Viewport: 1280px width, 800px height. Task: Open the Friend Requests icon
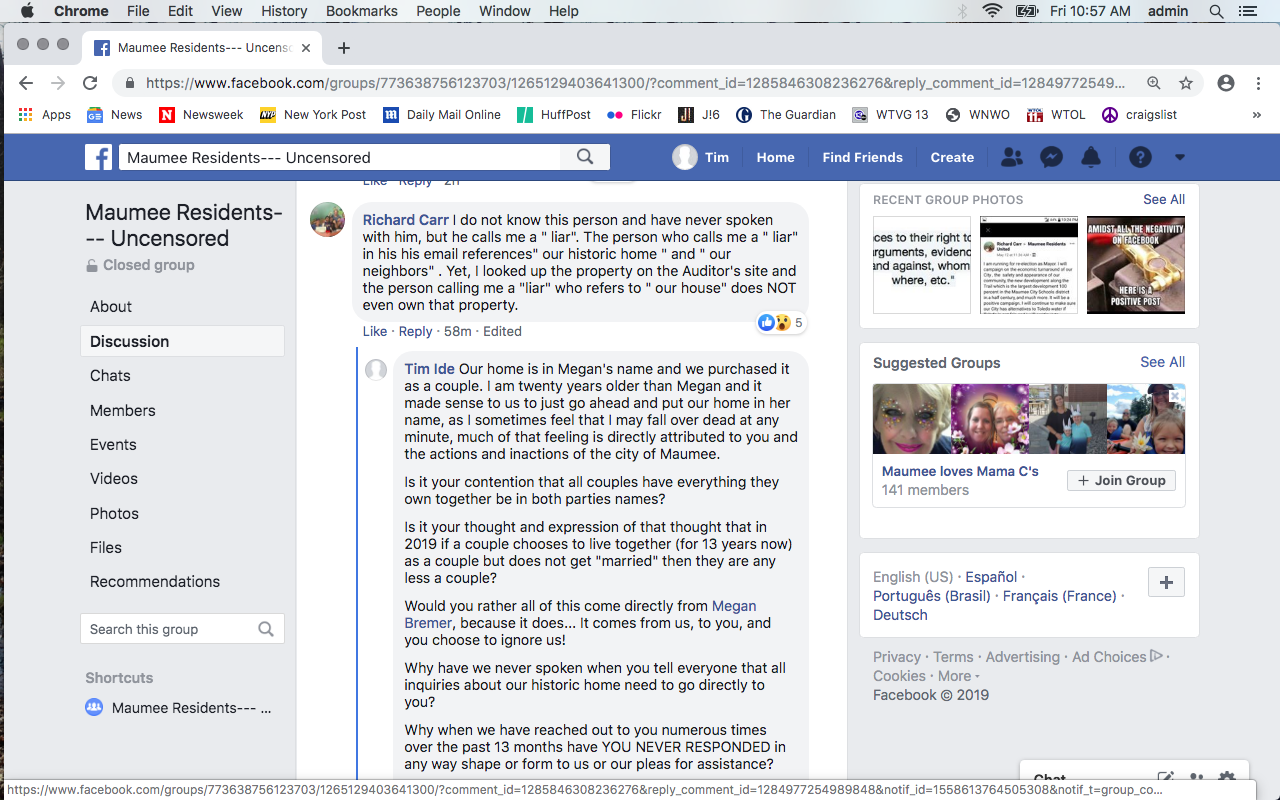1011,157
